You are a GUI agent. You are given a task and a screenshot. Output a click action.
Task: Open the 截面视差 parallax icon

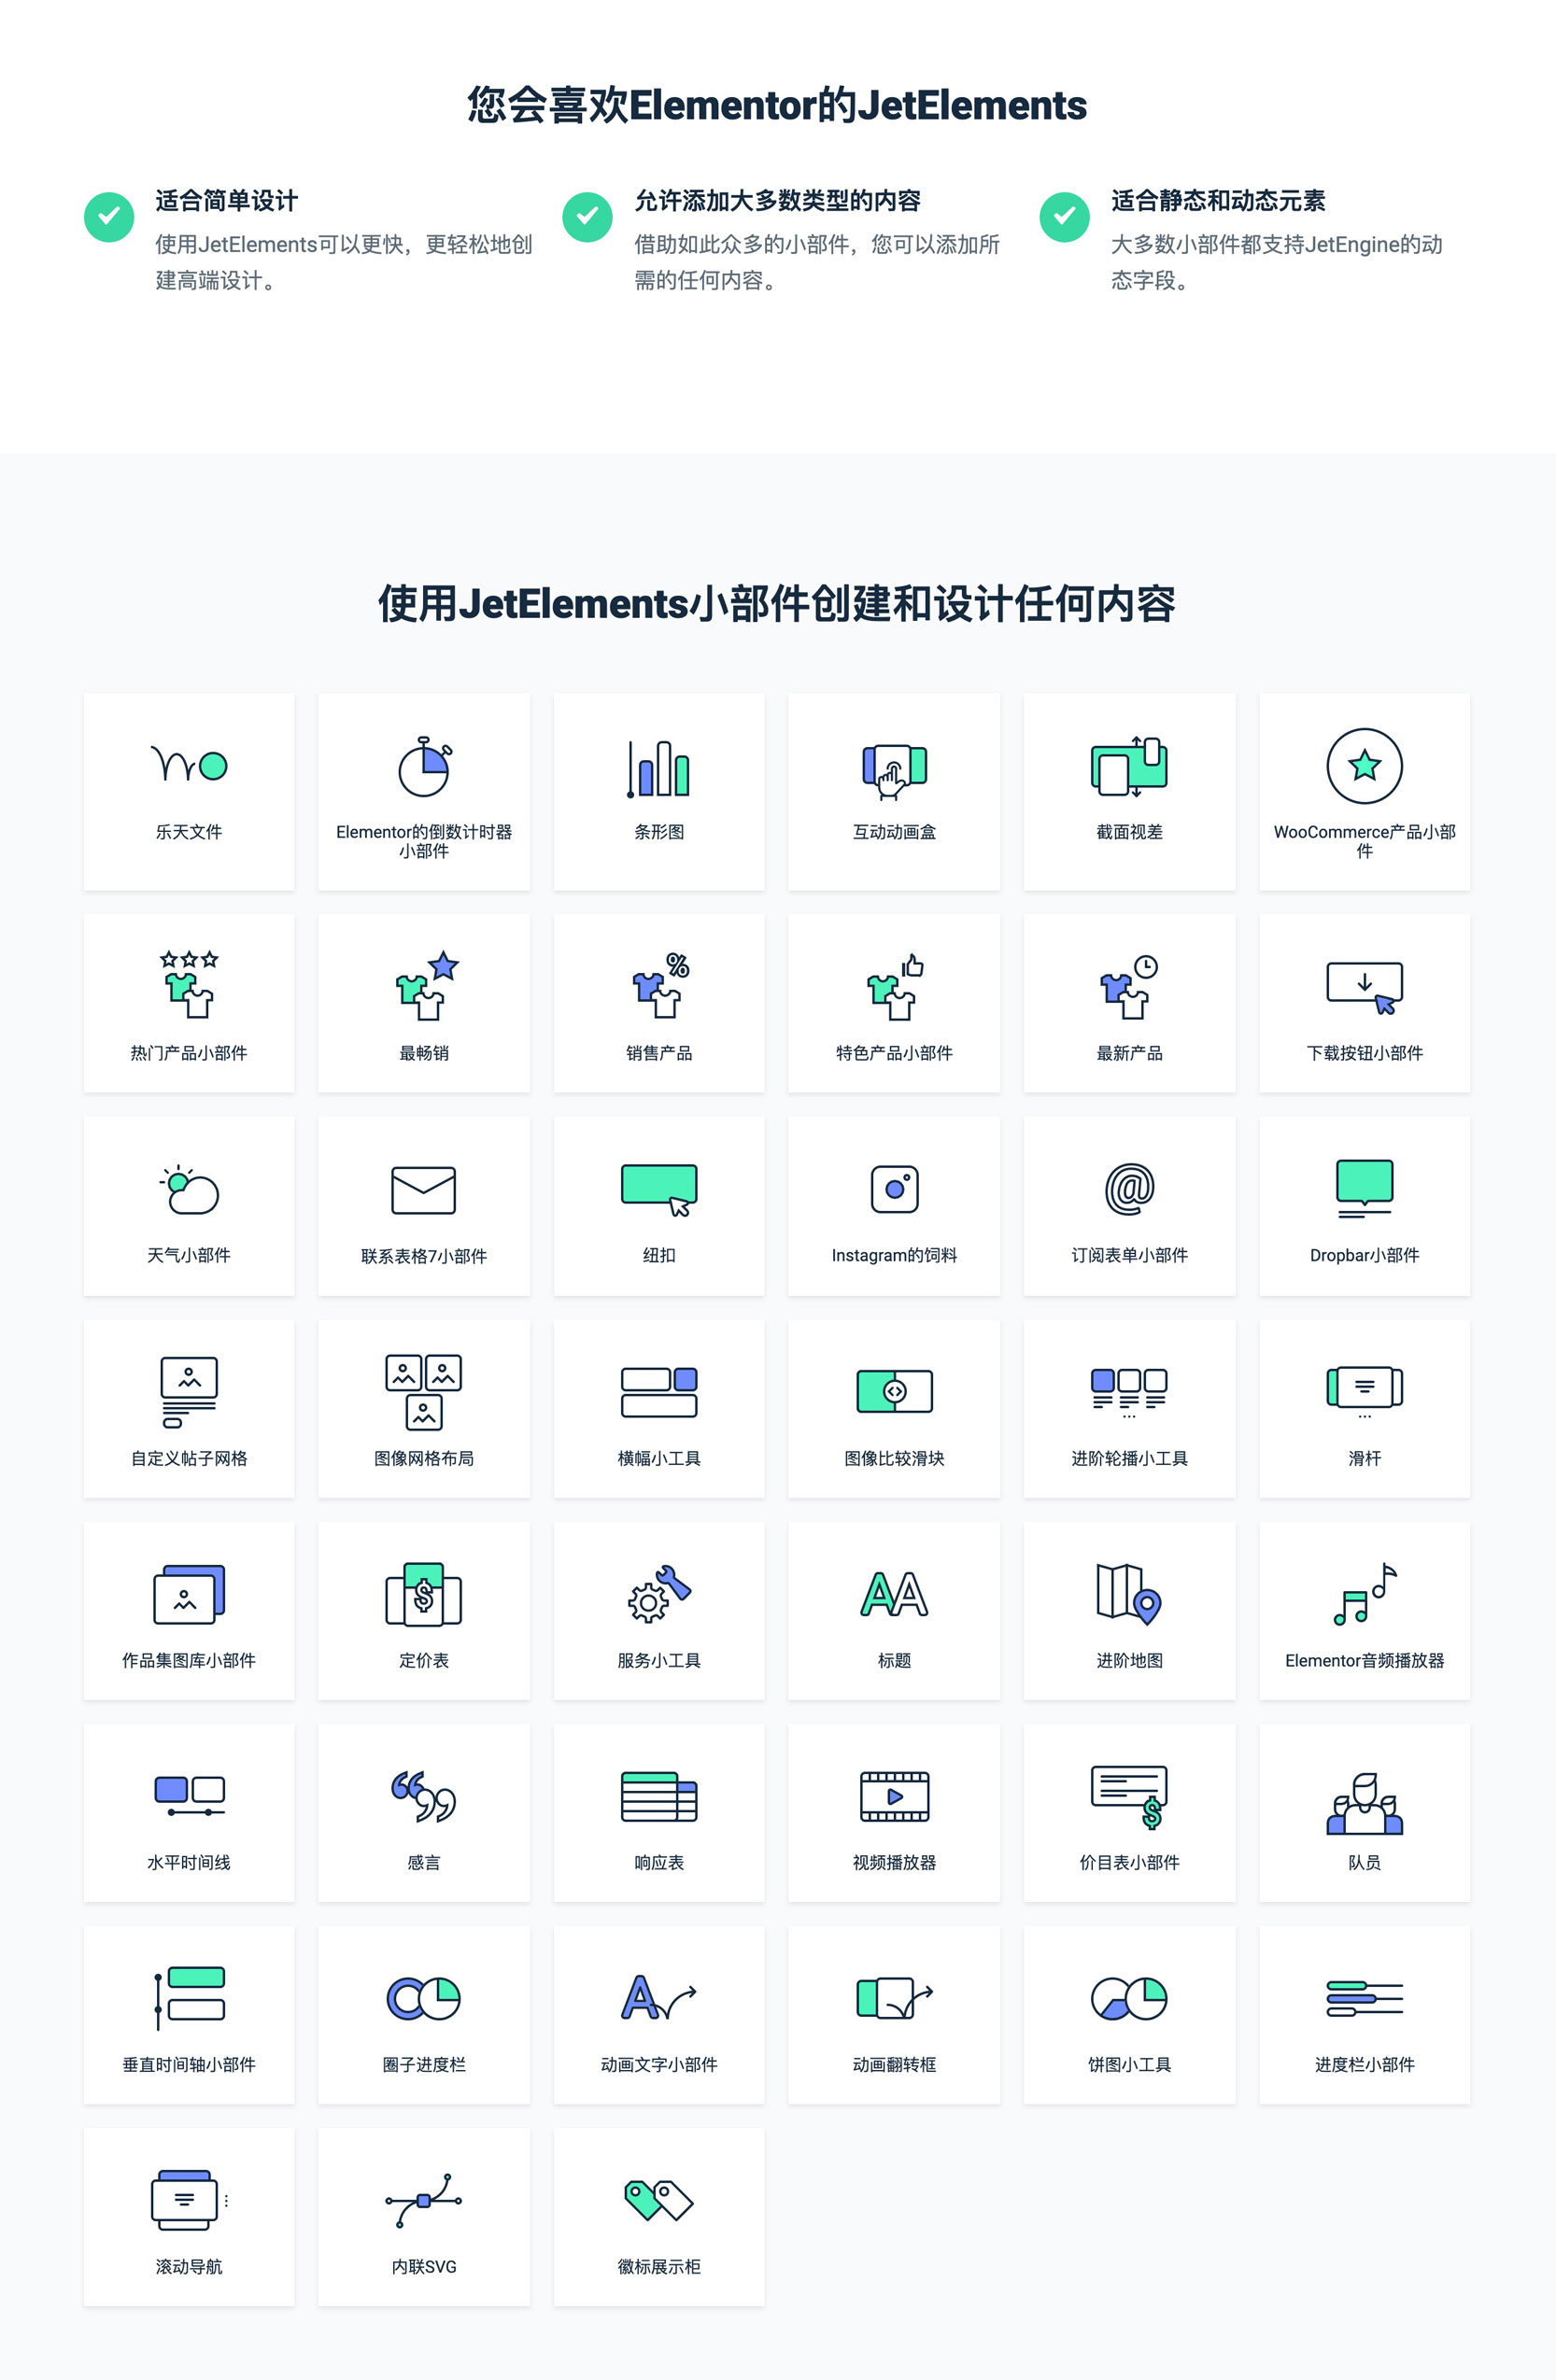[1129, 767]
